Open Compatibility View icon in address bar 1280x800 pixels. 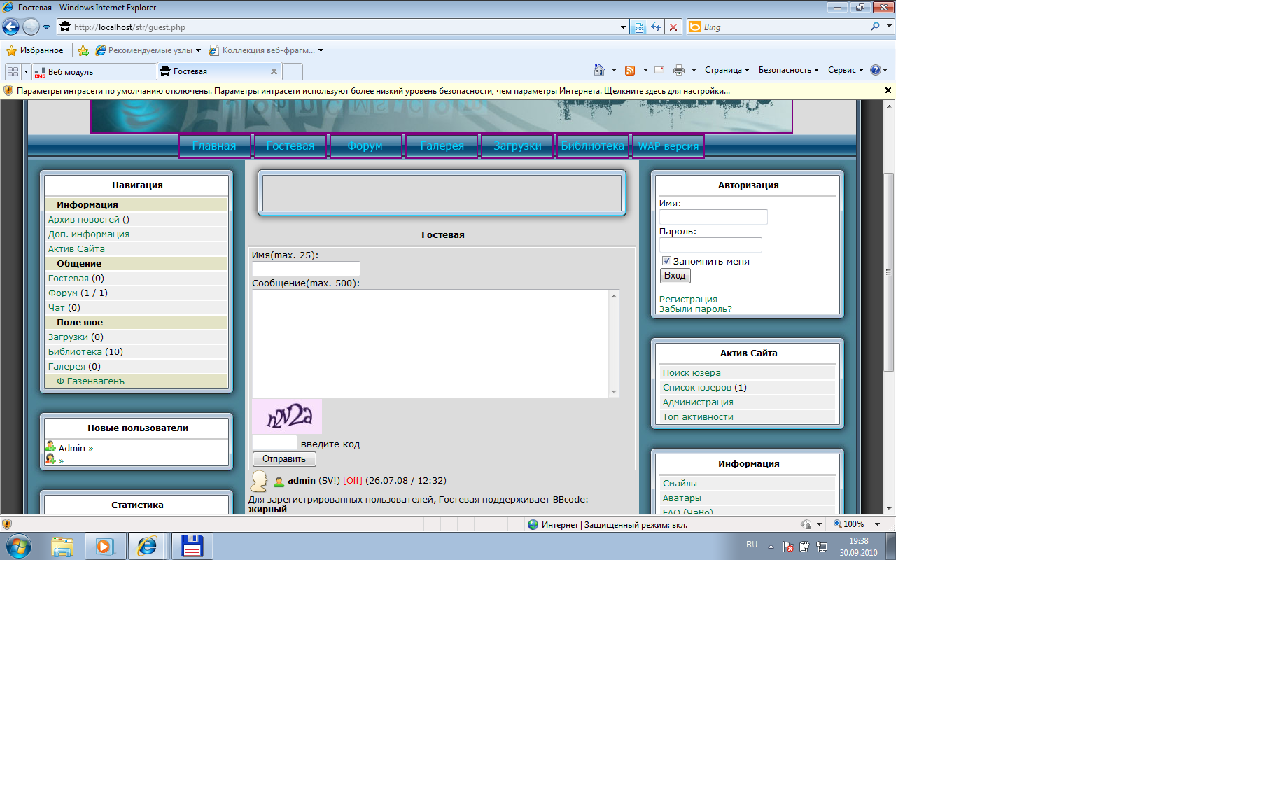click(x=639, y=27)
